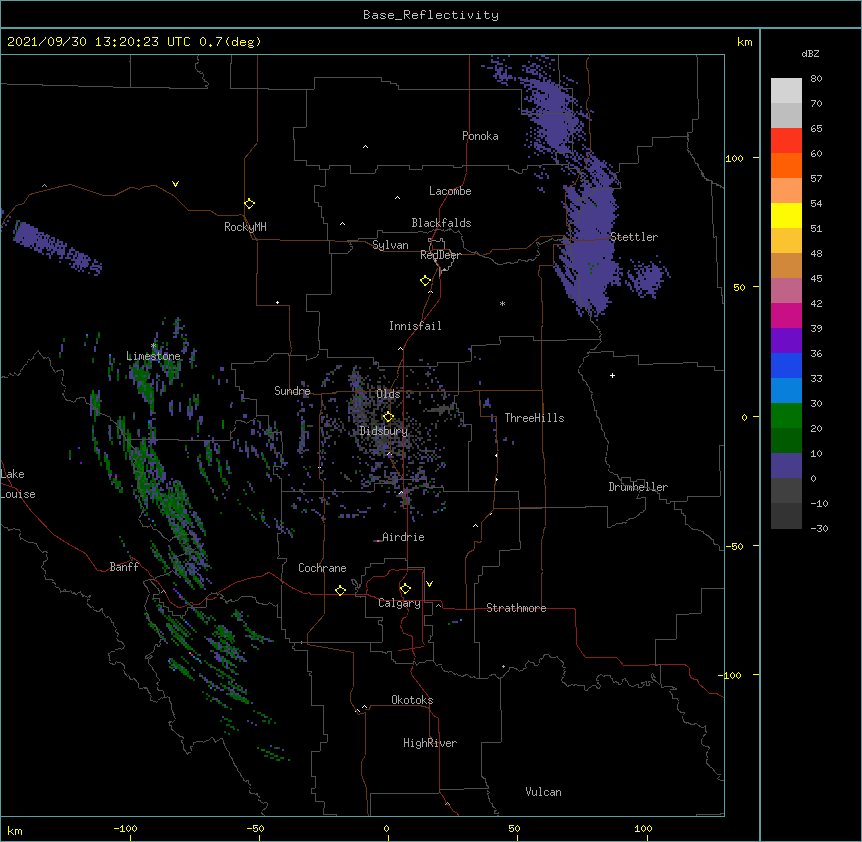Viewport: 862px width, 842px height.
Task: Select the yellow diamond marker above Calgary label
Action: (405, 589)
